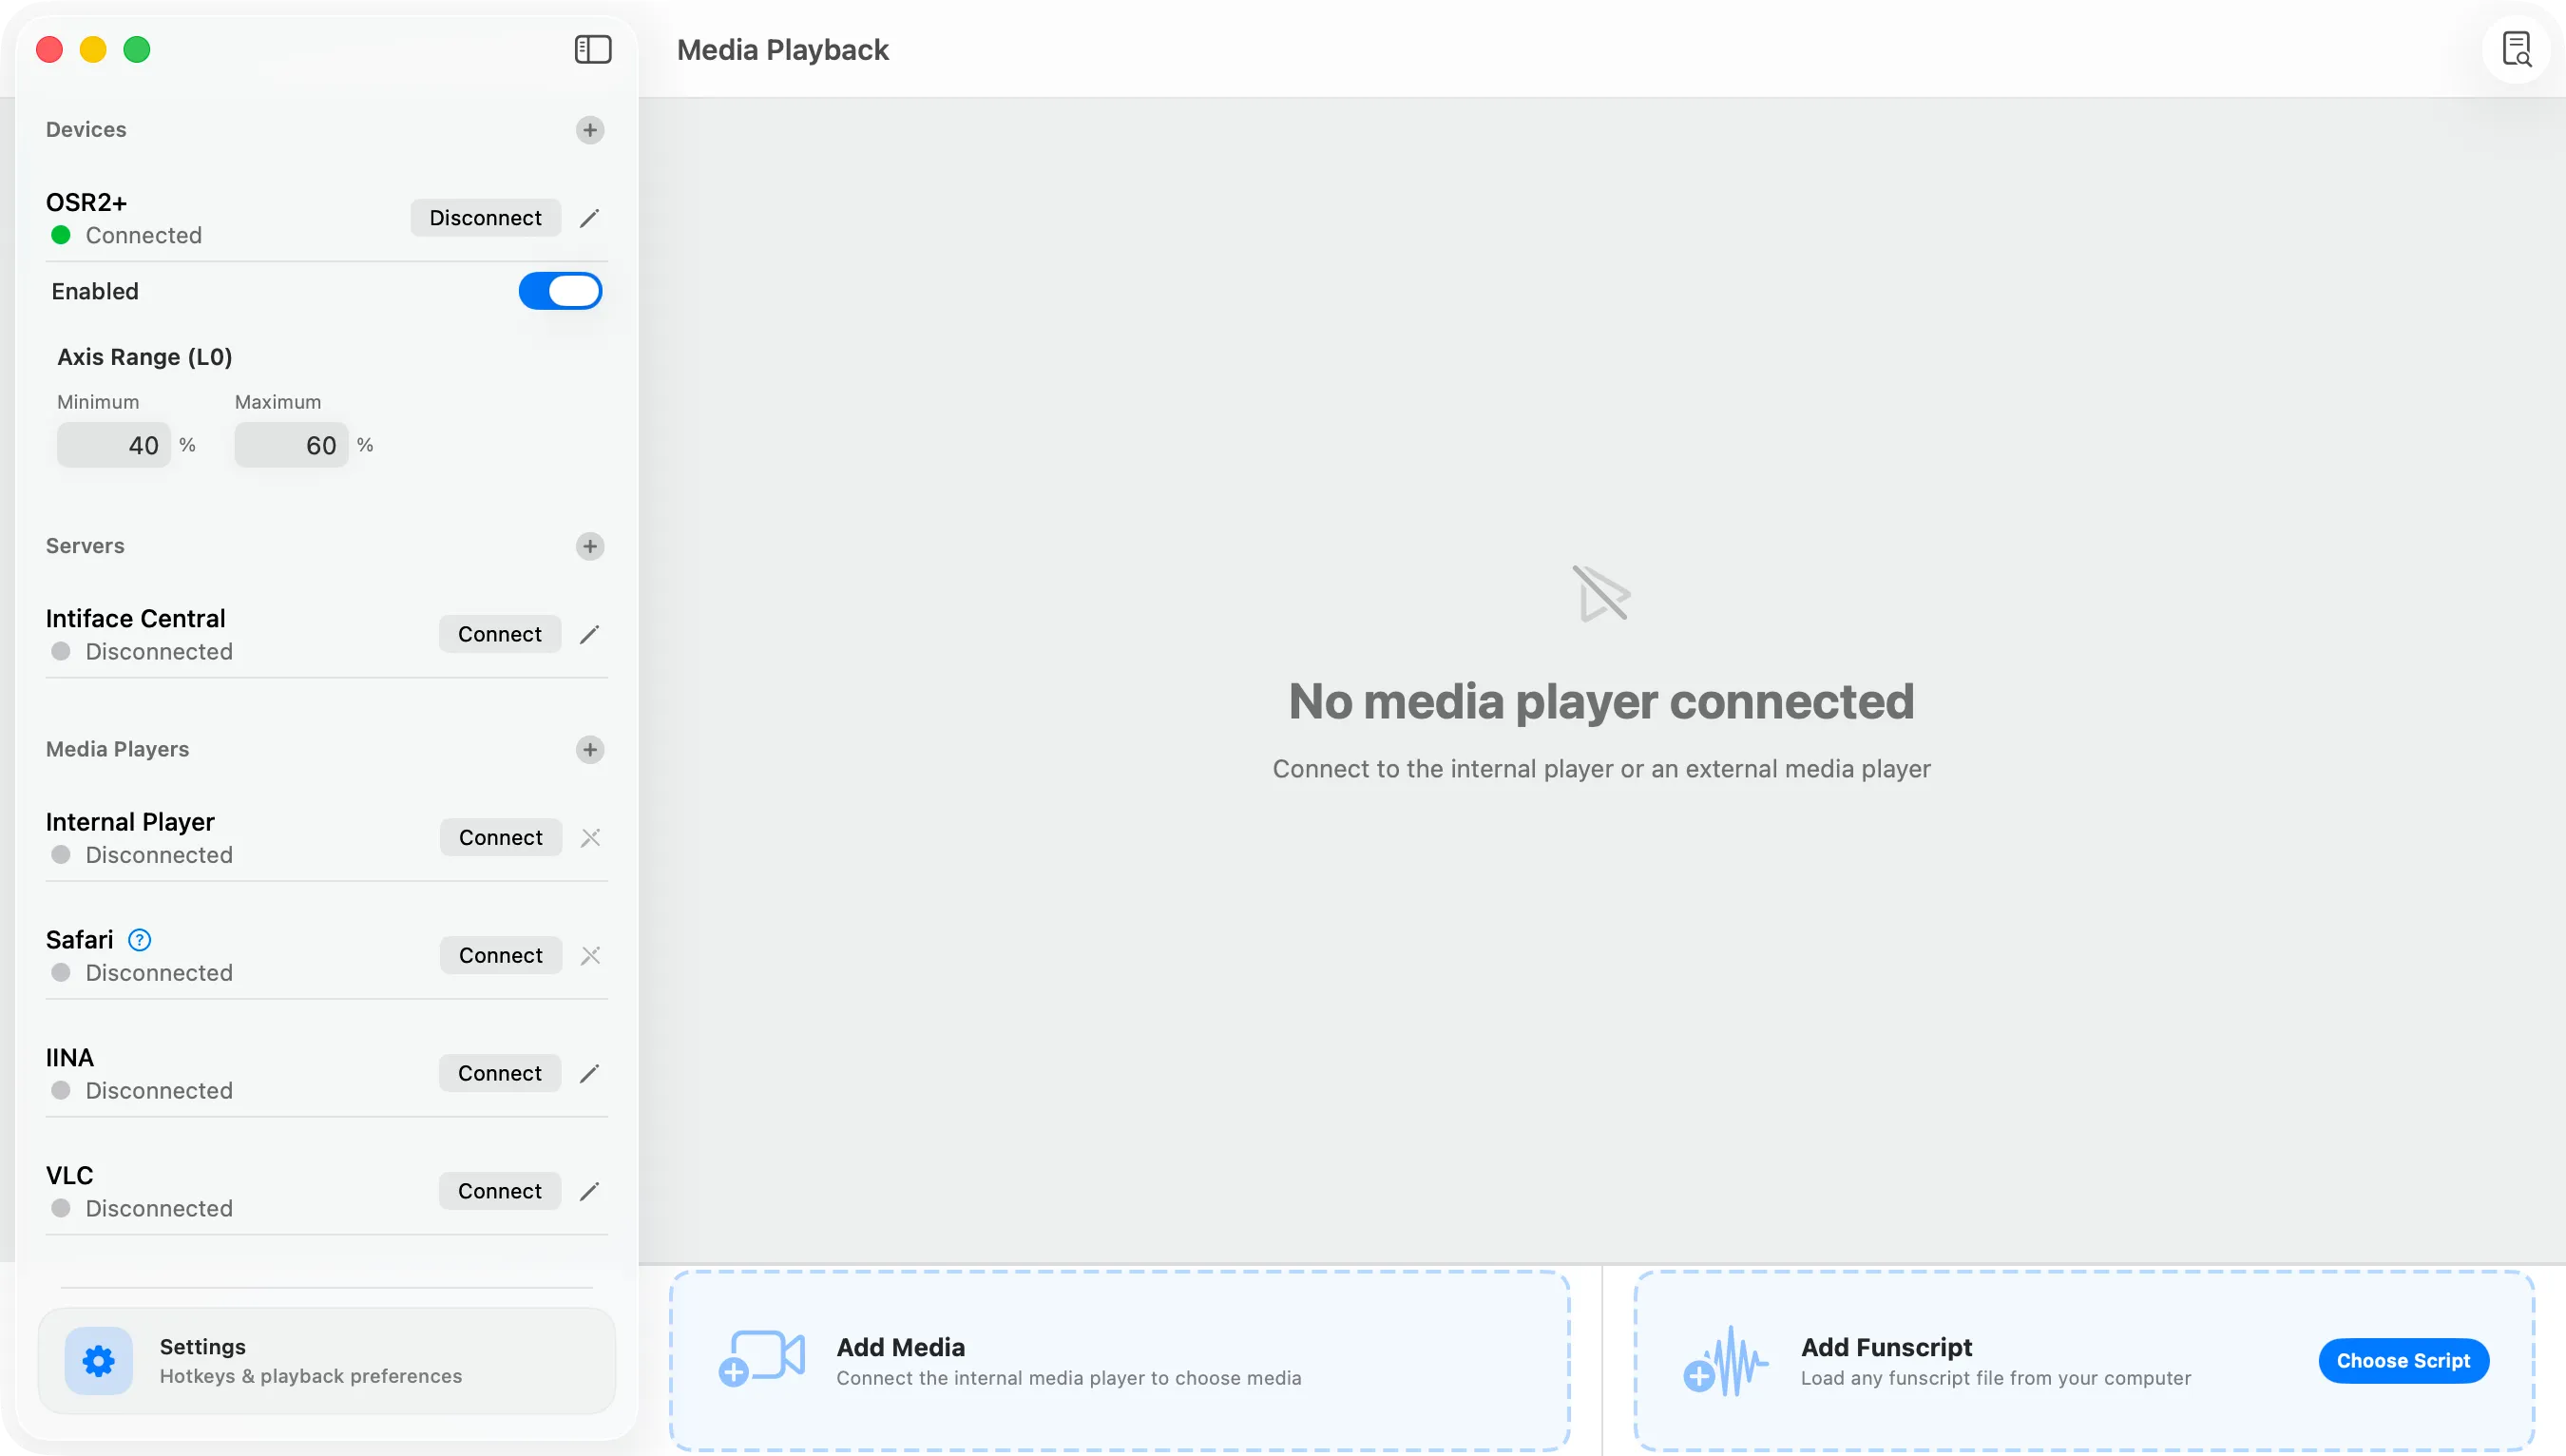Edit OSR2+ device with pencil icon
The width and height of the screenshot is (2566, 1456).
[x=590, y=218]
